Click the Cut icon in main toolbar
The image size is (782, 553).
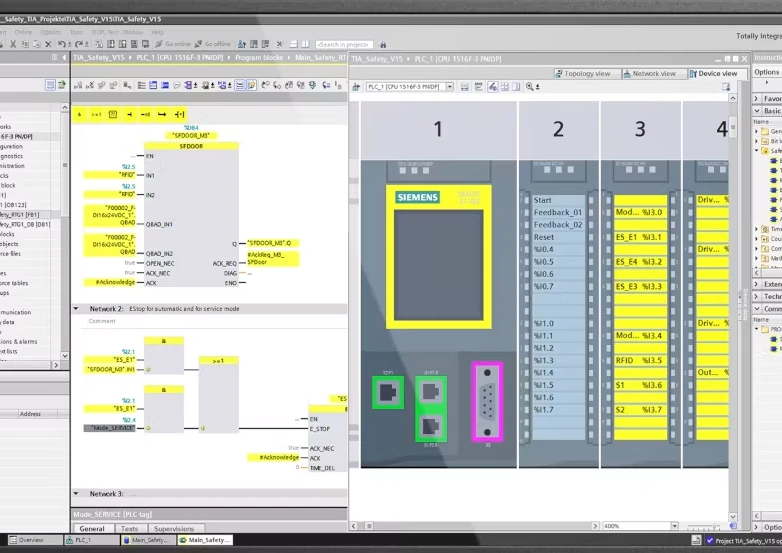click(13, 44)
